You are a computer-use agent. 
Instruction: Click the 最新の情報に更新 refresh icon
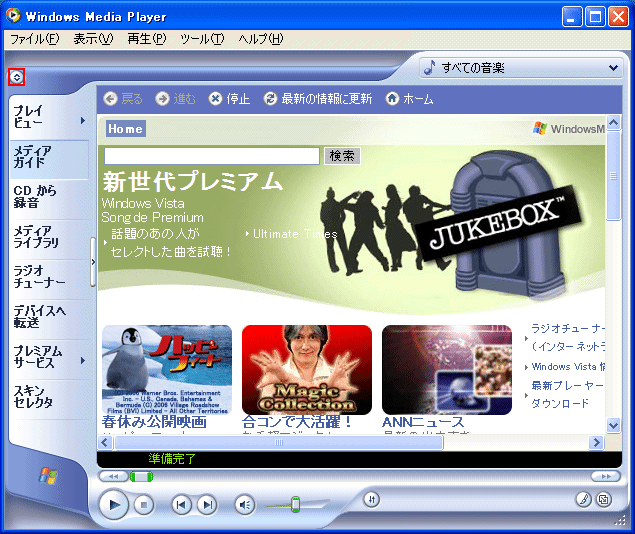[270, 98]
